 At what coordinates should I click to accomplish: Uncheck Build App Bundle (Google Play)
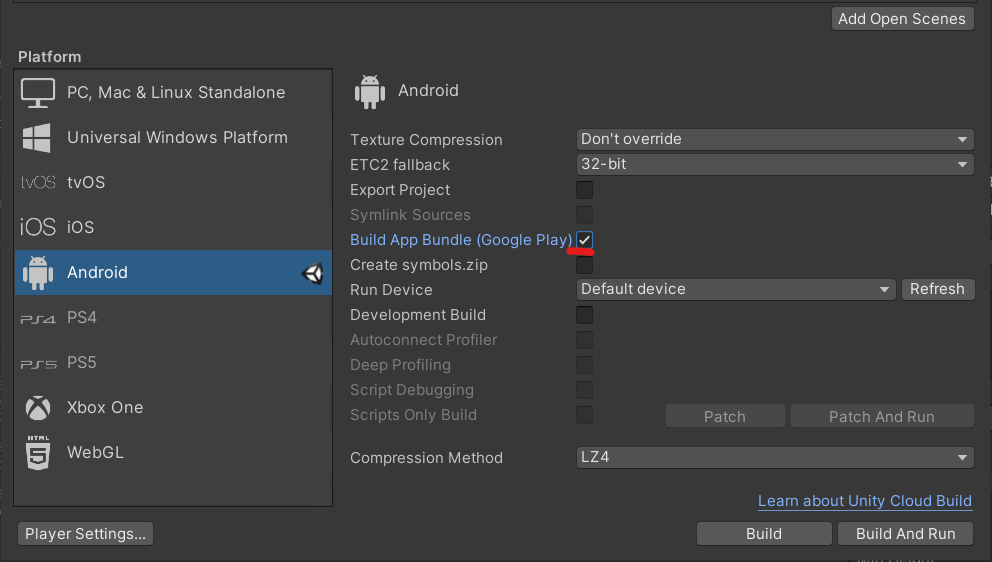point(585,240)
